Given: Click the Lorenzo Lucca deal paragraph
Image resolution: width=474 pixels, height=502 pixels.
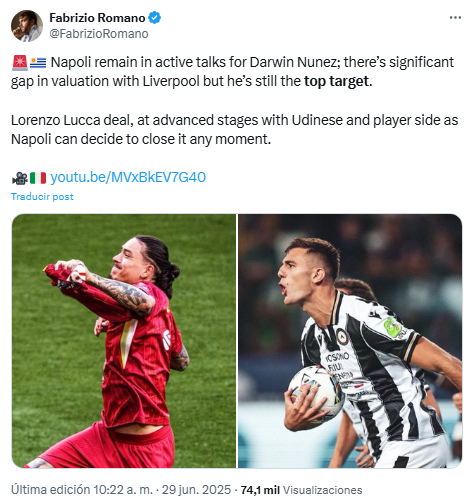Looking at the screenshot, I should (235, 130).
